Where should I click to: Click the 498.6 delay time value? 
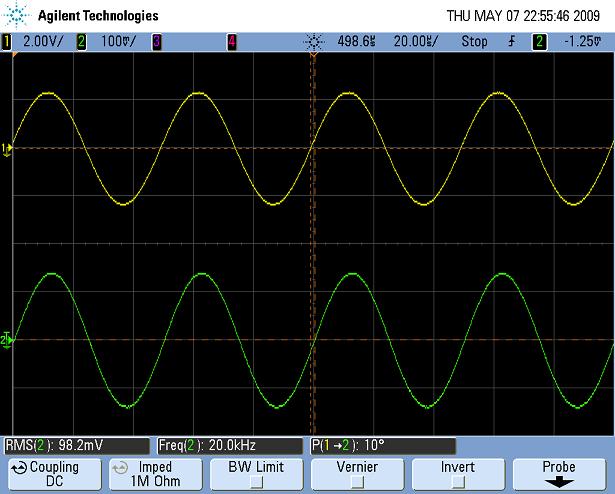click(x=357, y=41)
